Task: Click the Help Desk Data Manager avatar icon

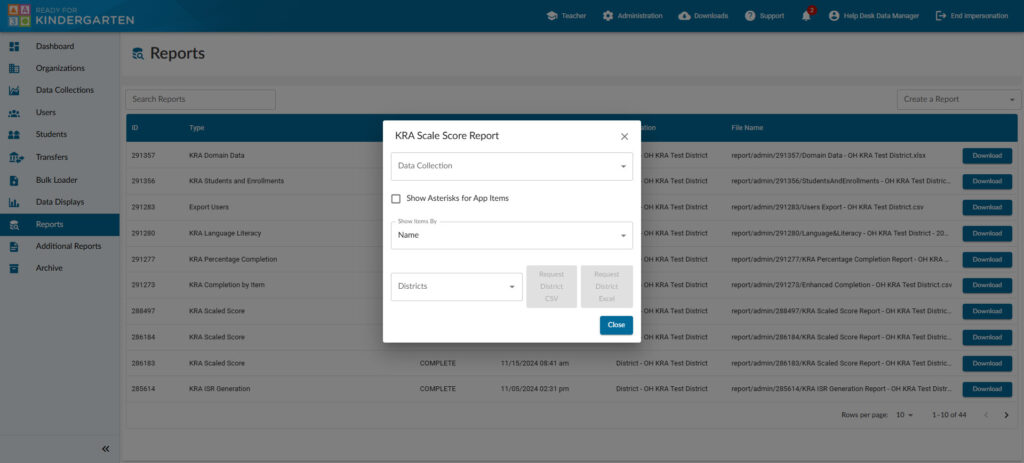Action: pos(834,16)
